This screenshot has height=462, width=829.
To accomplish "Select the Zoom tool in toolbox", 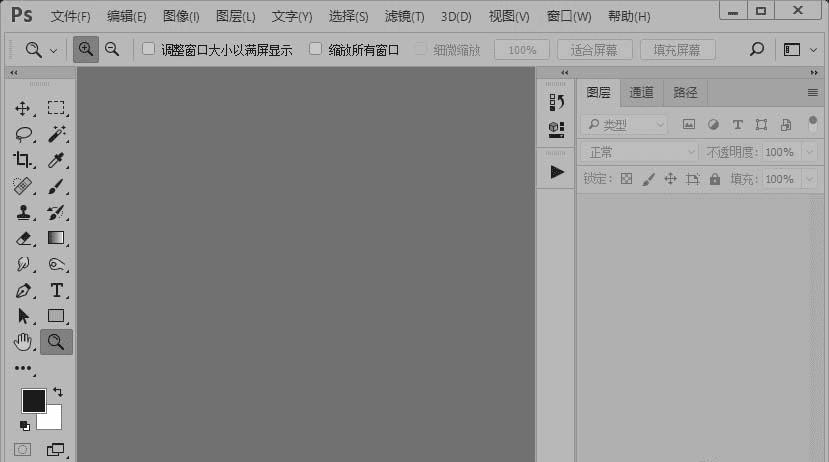I will pyautogui.click(x=56, y=342).
